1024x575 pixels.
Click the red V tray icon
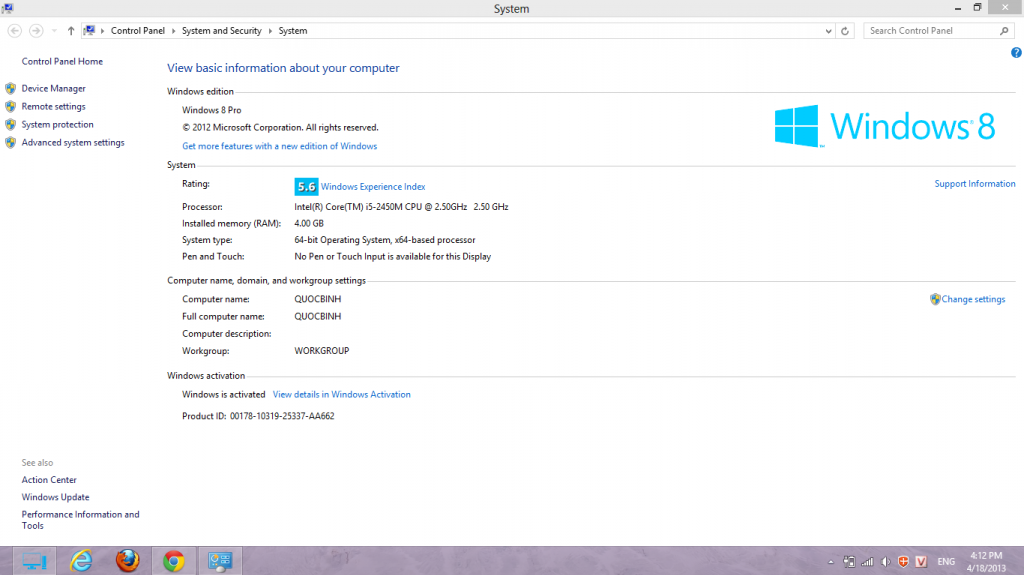point(921,562)
